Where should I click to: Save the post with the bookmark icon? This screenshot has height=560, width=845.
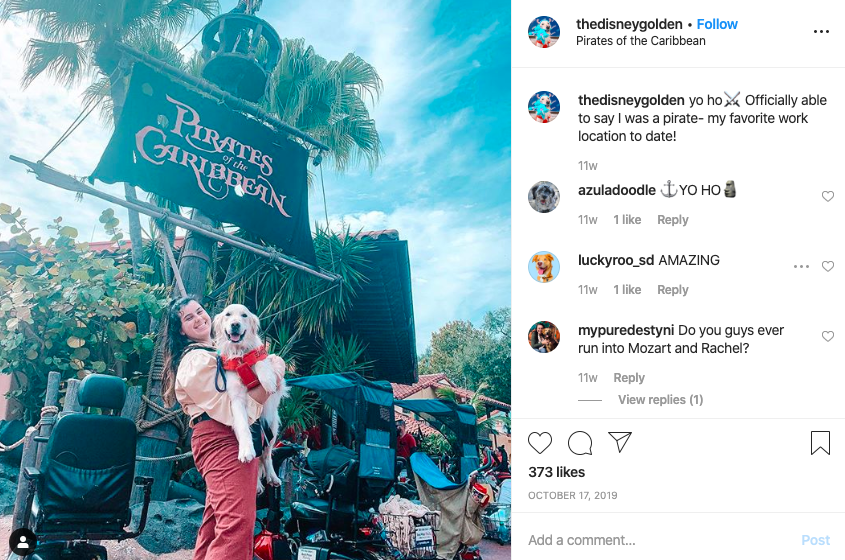tap(820, 443)
